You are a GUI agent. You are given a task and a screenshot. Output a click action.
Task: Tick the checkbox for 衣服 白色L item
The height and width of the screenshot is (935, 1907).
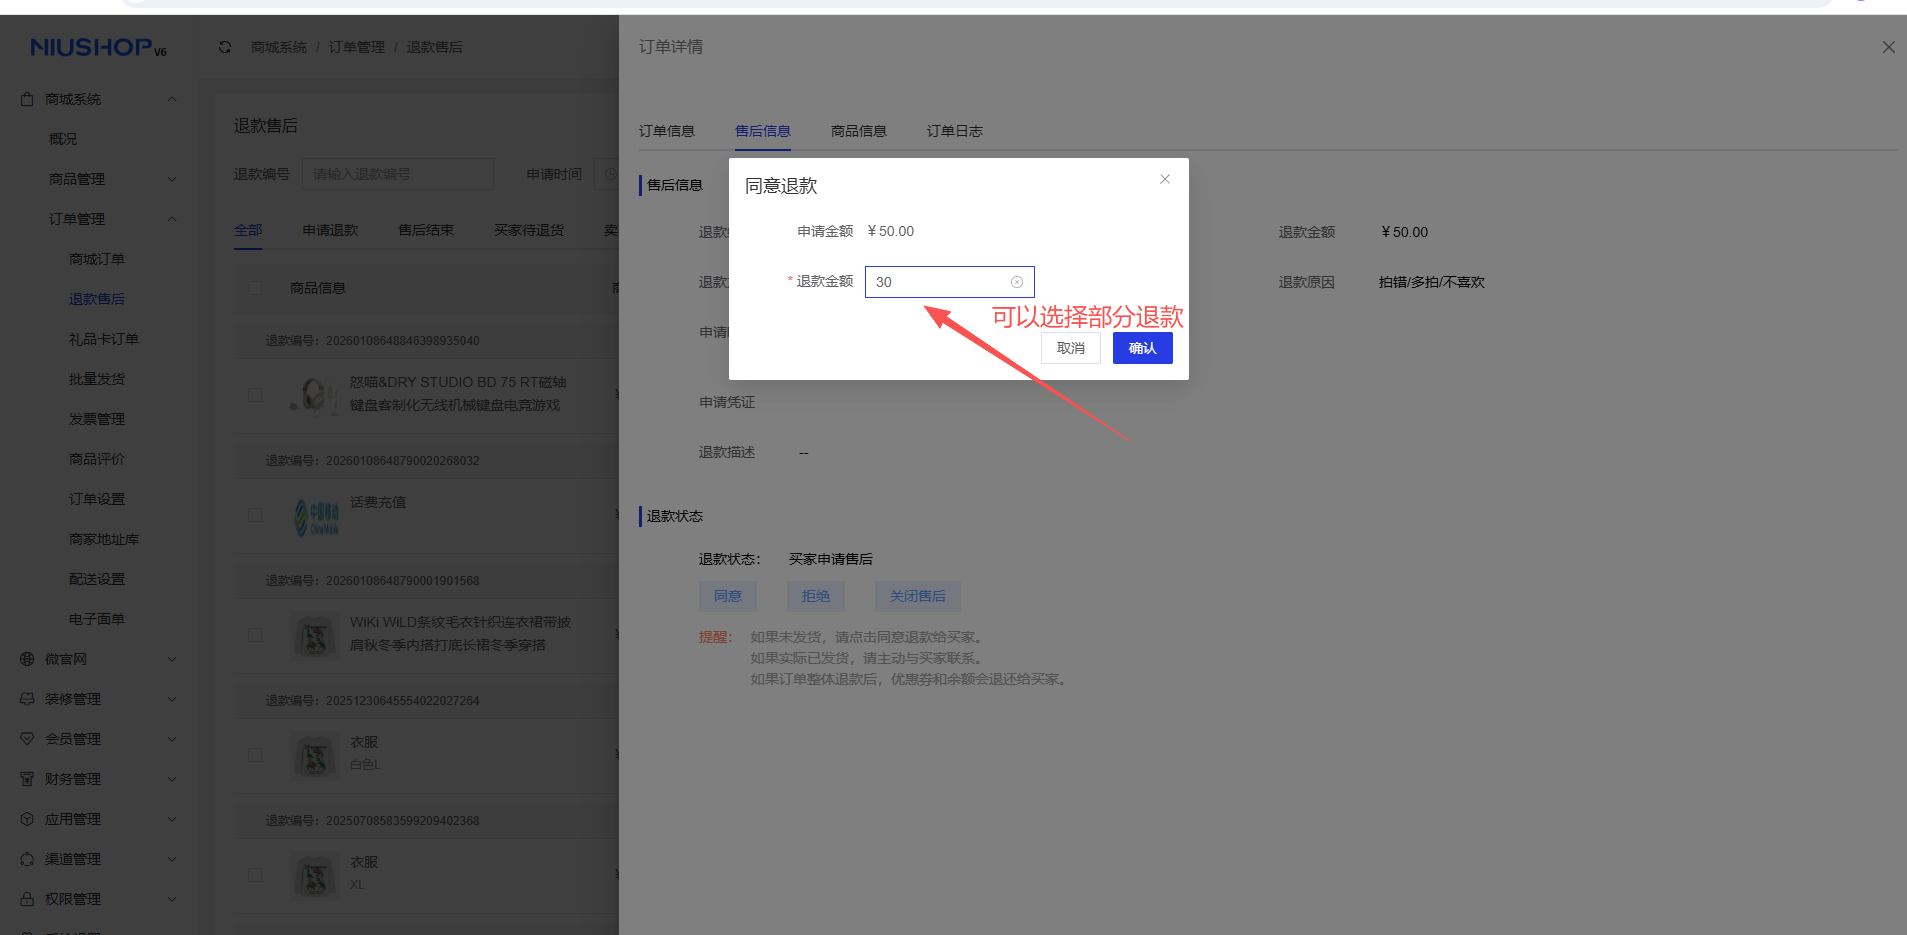(255, 757)
